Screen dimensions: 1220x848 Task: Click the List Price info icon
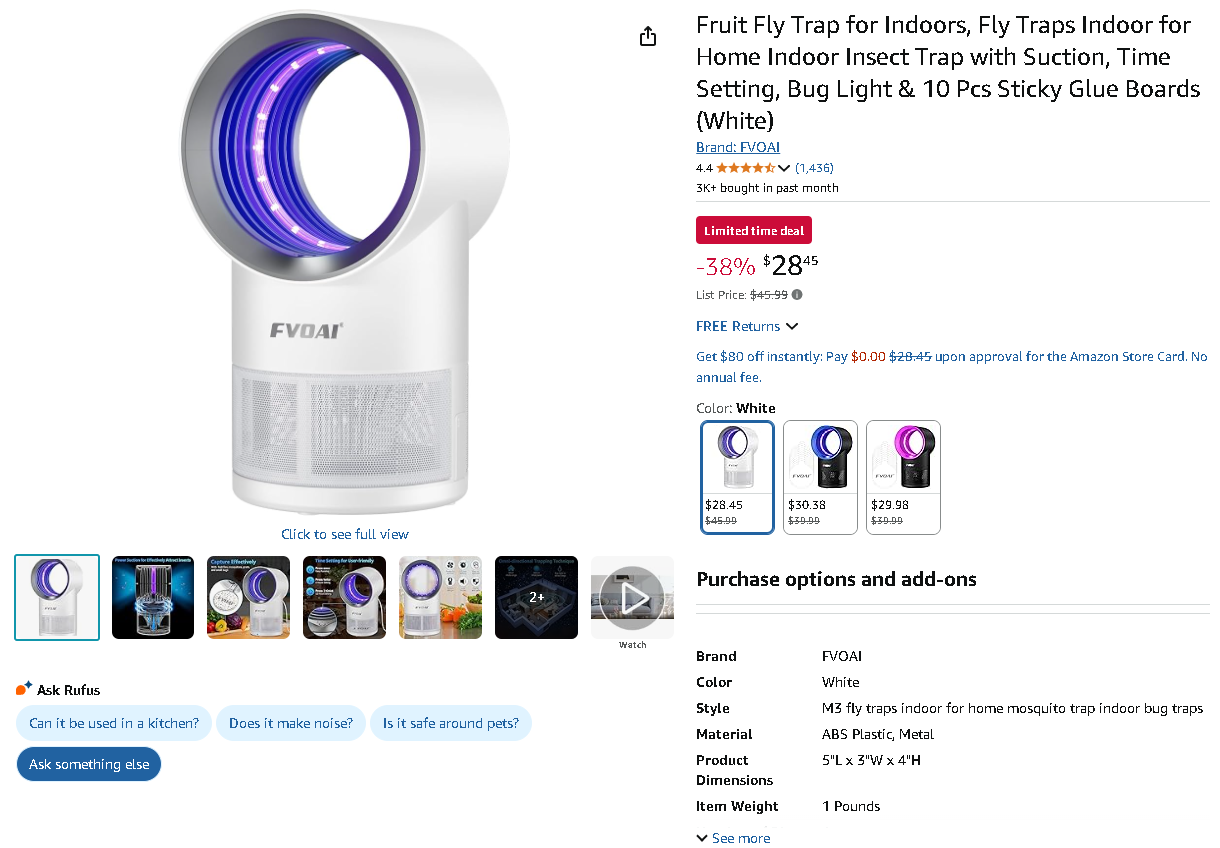[x=797, y=295]
